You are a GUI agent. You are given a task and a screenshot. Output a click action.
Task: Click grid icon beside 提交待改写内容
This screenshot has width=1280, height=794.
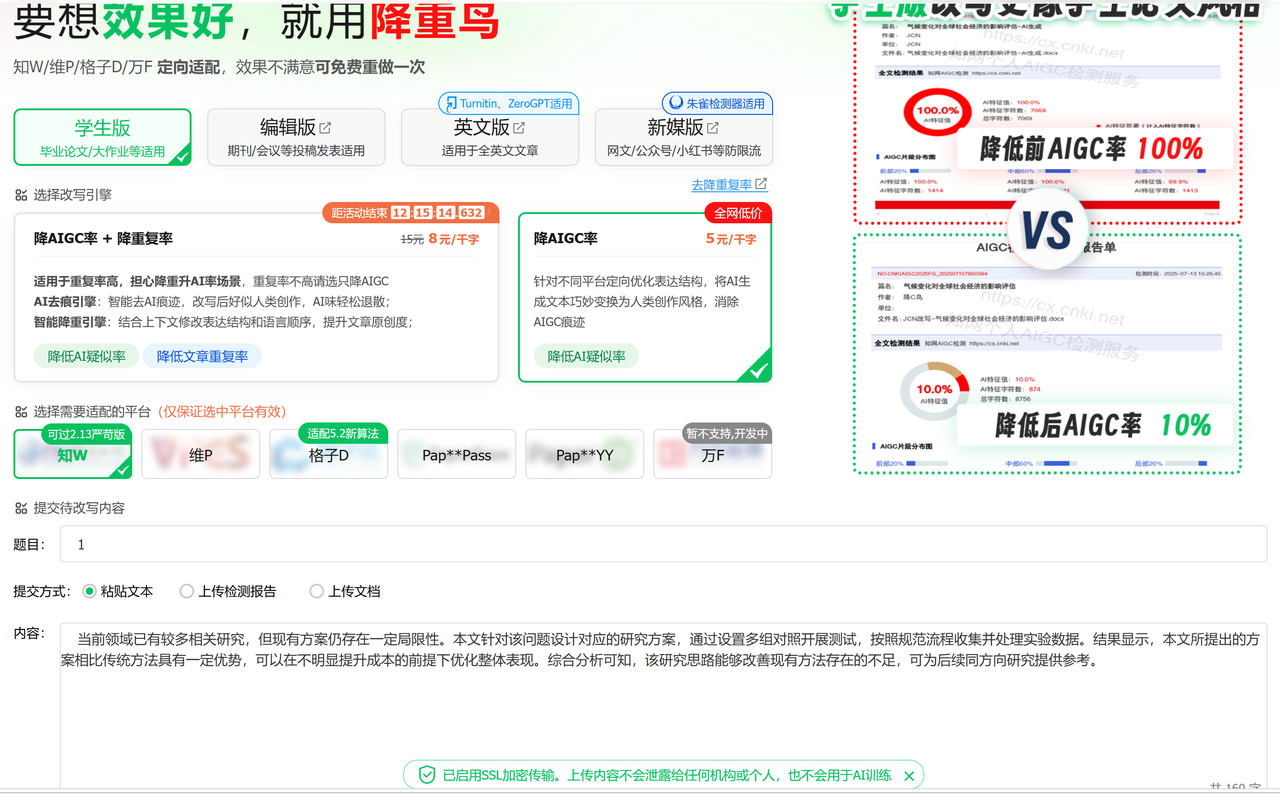point(21,508)
